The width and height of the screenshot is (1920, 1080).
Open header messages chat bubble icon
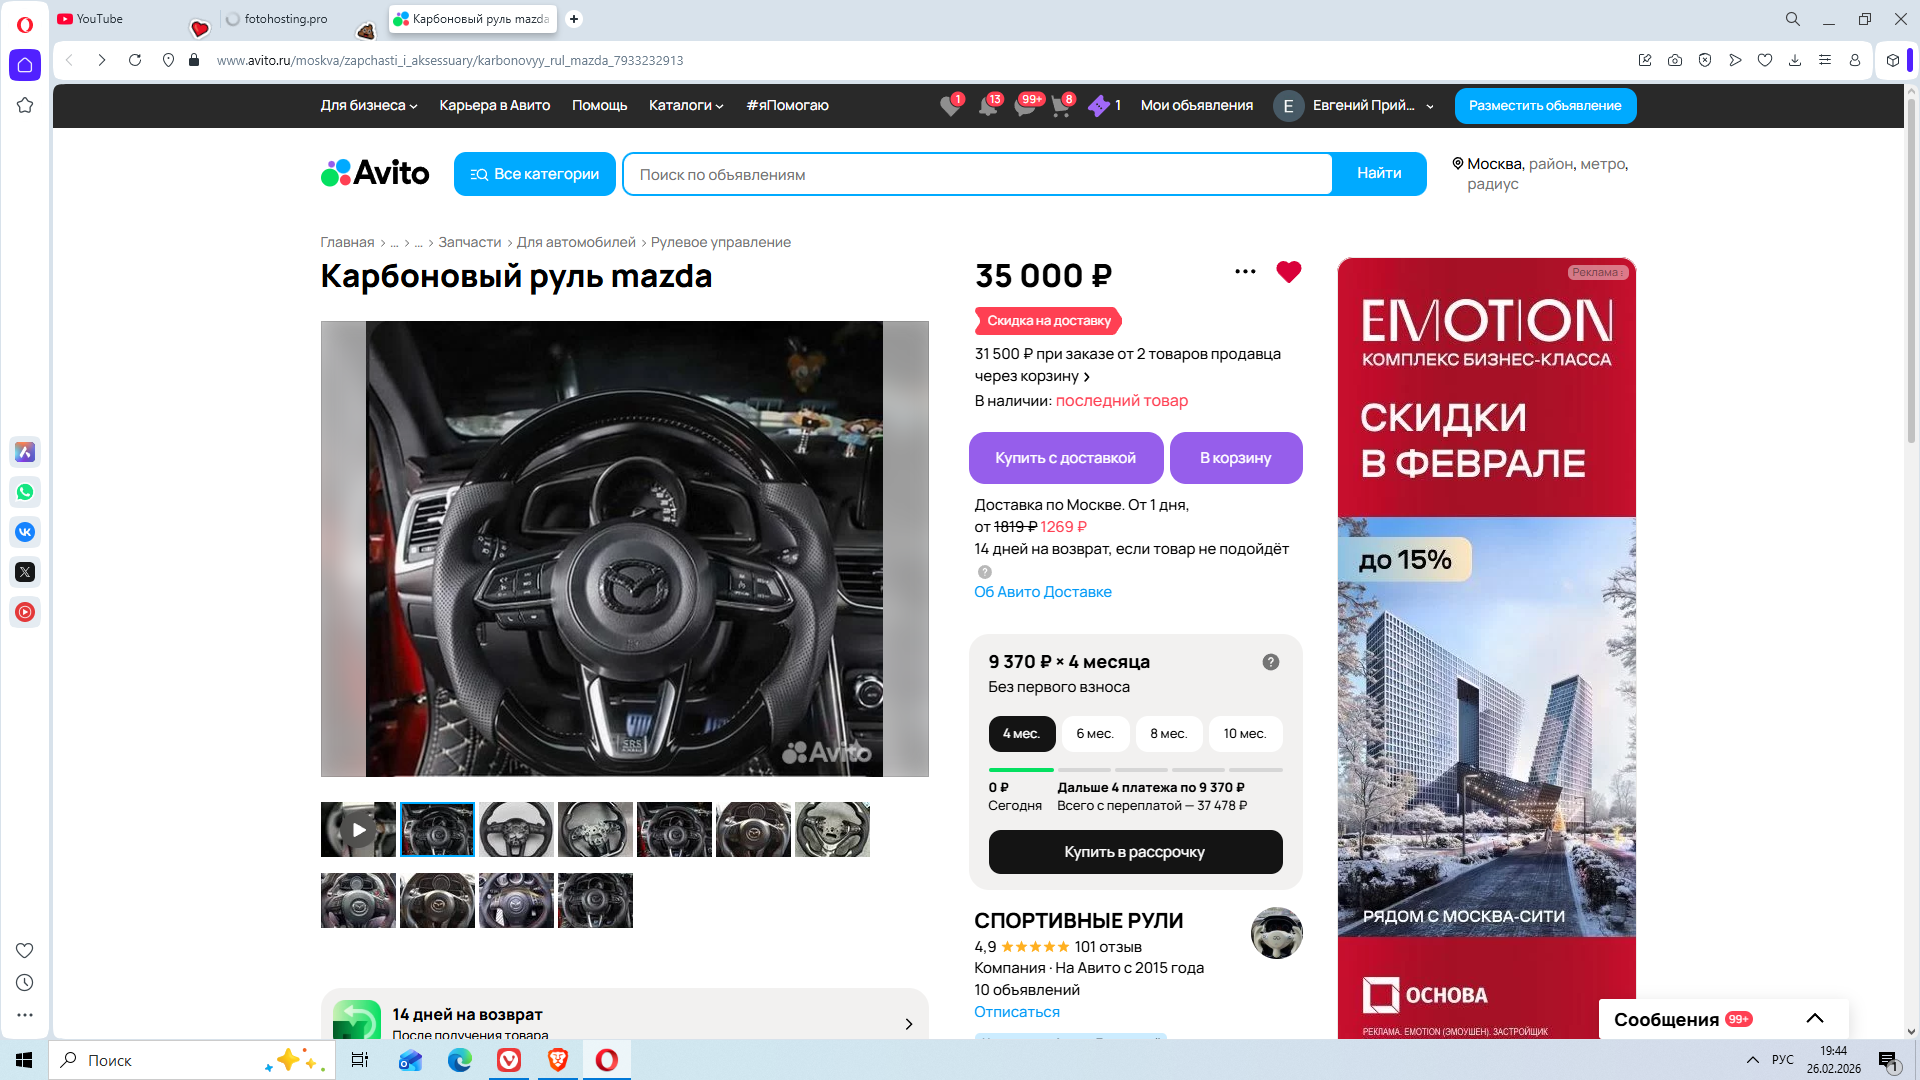click(1025, 106)
